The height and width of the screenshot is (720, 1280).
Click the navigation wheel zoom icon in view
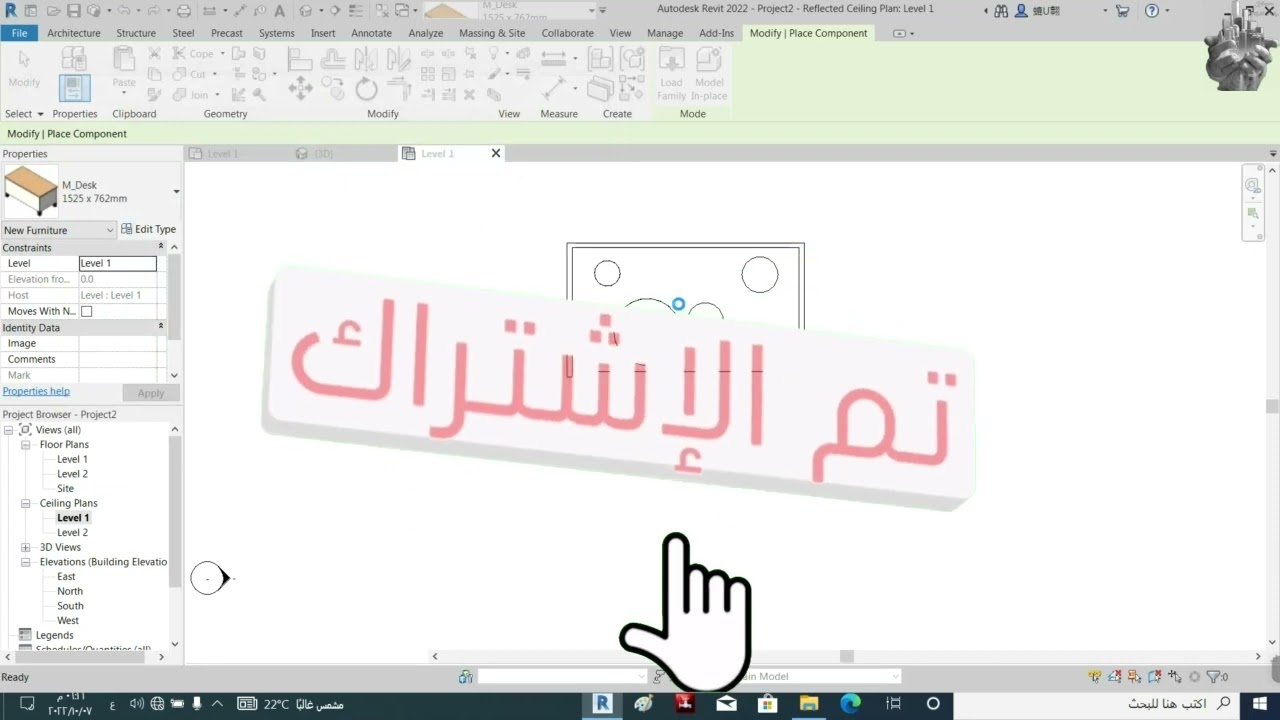coord(1253,186)
